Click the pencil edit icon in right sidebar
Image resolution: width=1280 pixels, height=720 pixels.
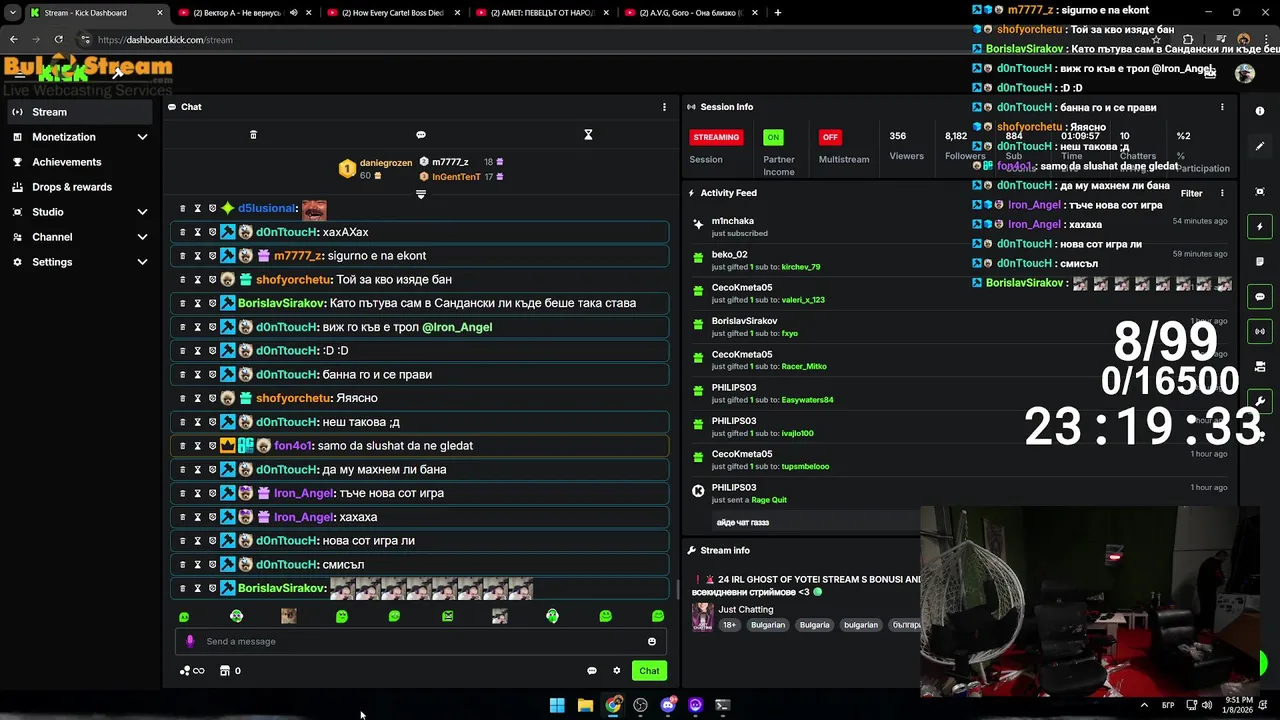pyautogui.click(x=1260, y=146)
